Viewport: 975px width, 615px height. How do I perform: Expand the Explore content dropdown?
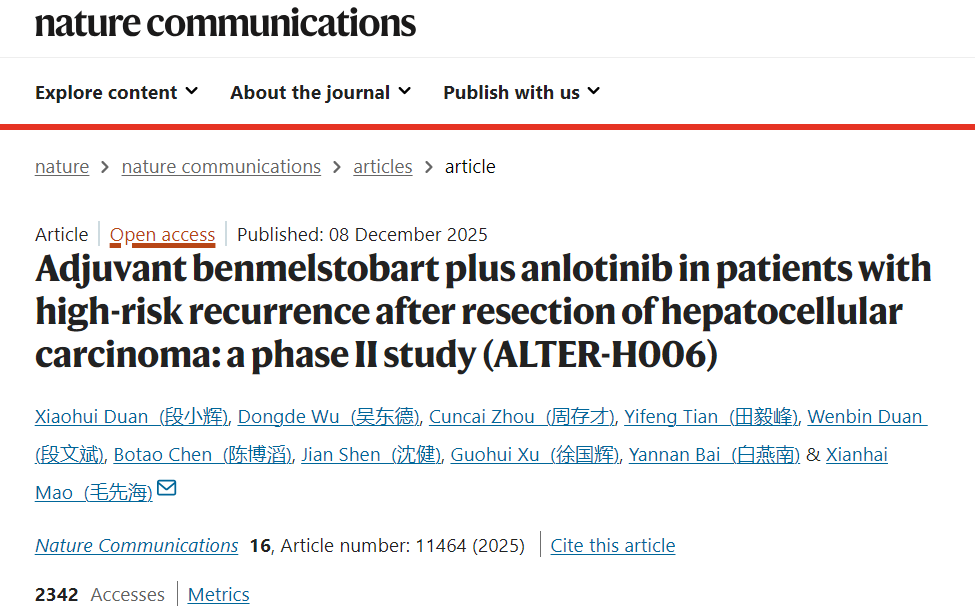tap(116, 92)
